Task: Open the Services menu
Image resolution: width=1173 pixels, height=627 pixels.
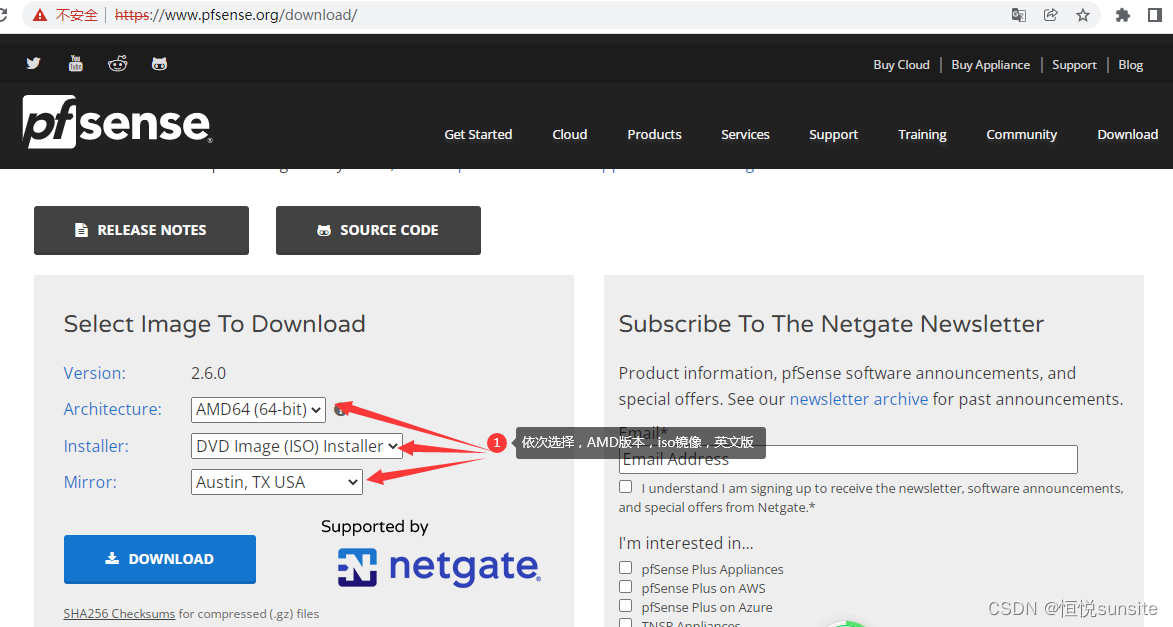Action: (745, 135)
